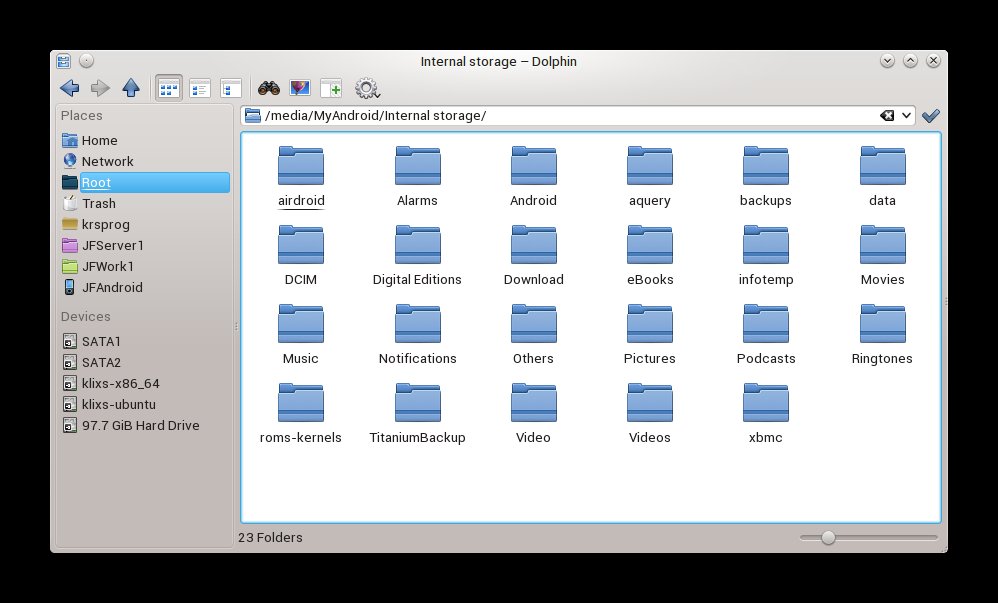998x603 pixels.
Task: Open the Control gear menu
Action: [x=367, y=88]
